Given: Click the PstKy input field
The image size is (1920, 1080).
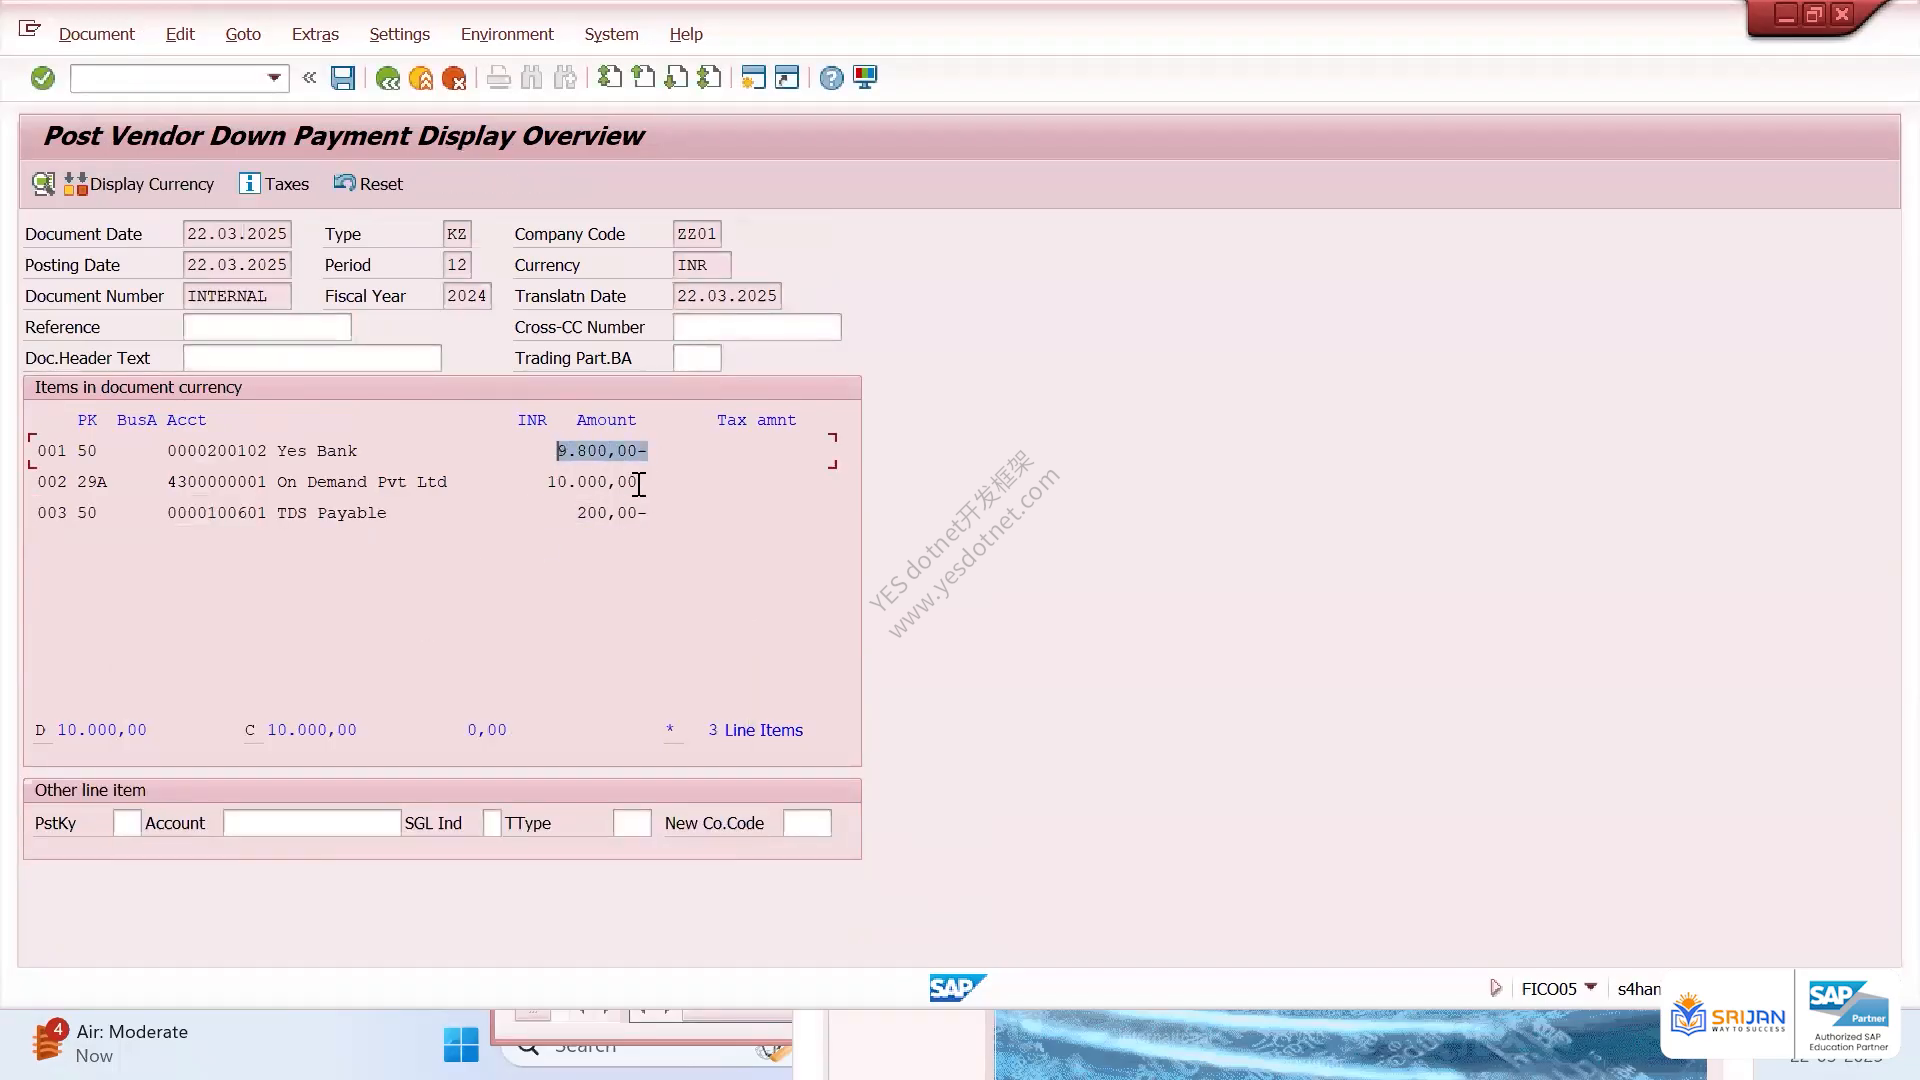Looking at the screenshot, I should [x=127, y=823].
